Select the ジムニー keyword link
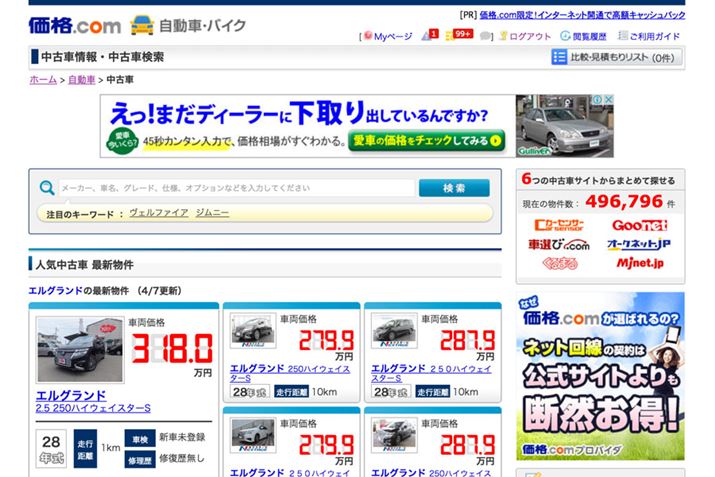This screenshot has height=477, width=715. [x=212, y=213]
